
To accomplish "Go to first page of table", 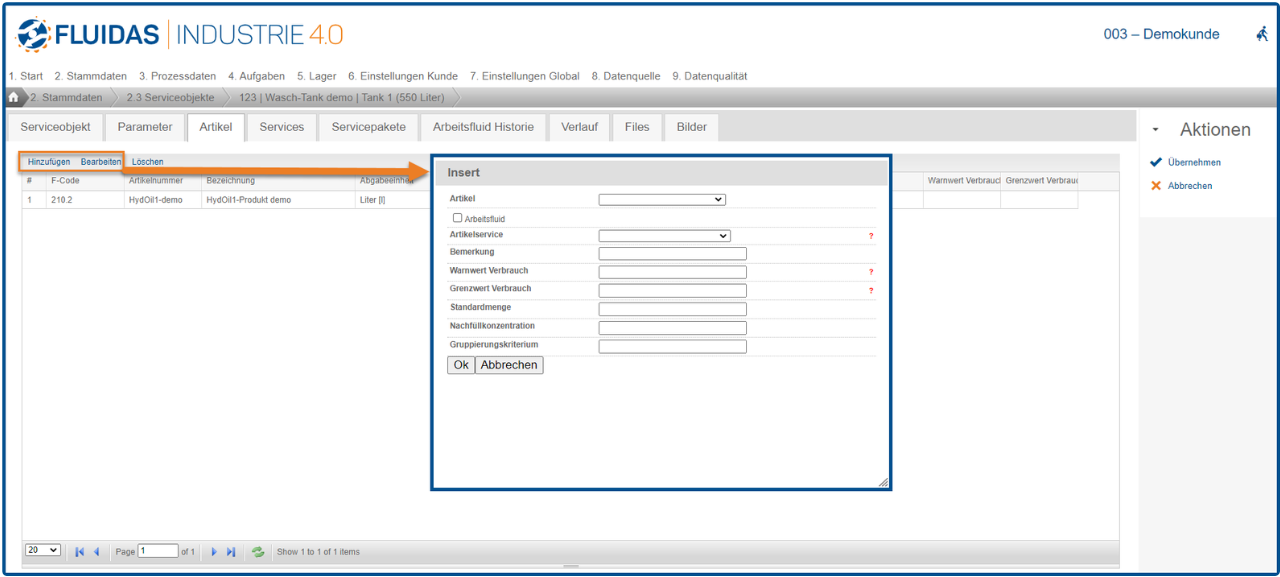I will pyautogui.click(x=80, y=552).
